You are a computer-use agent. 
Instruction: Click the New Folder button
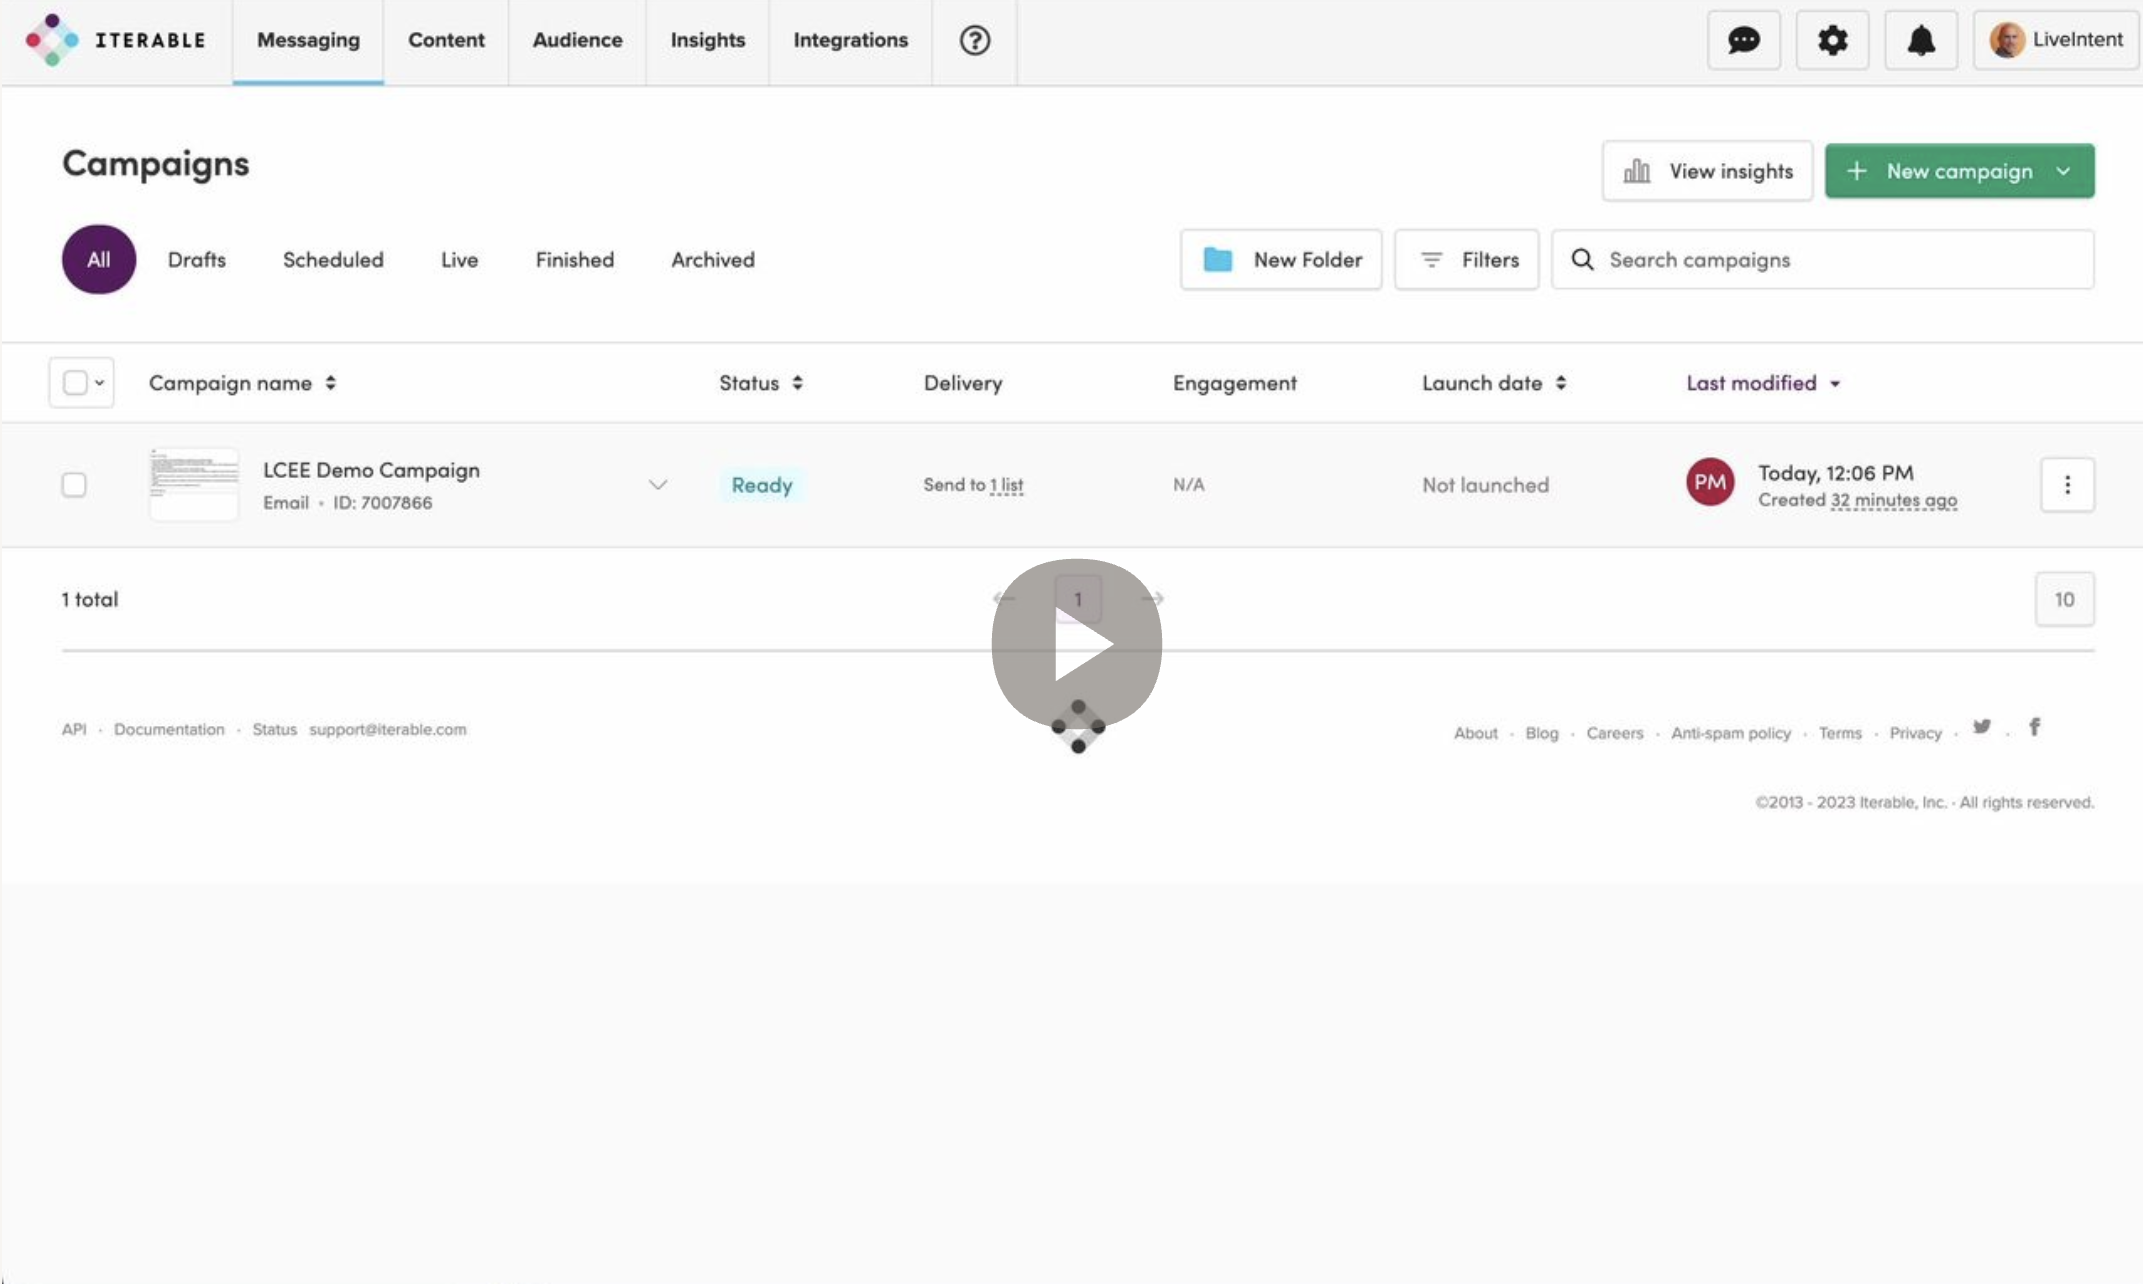point(1281,260)
